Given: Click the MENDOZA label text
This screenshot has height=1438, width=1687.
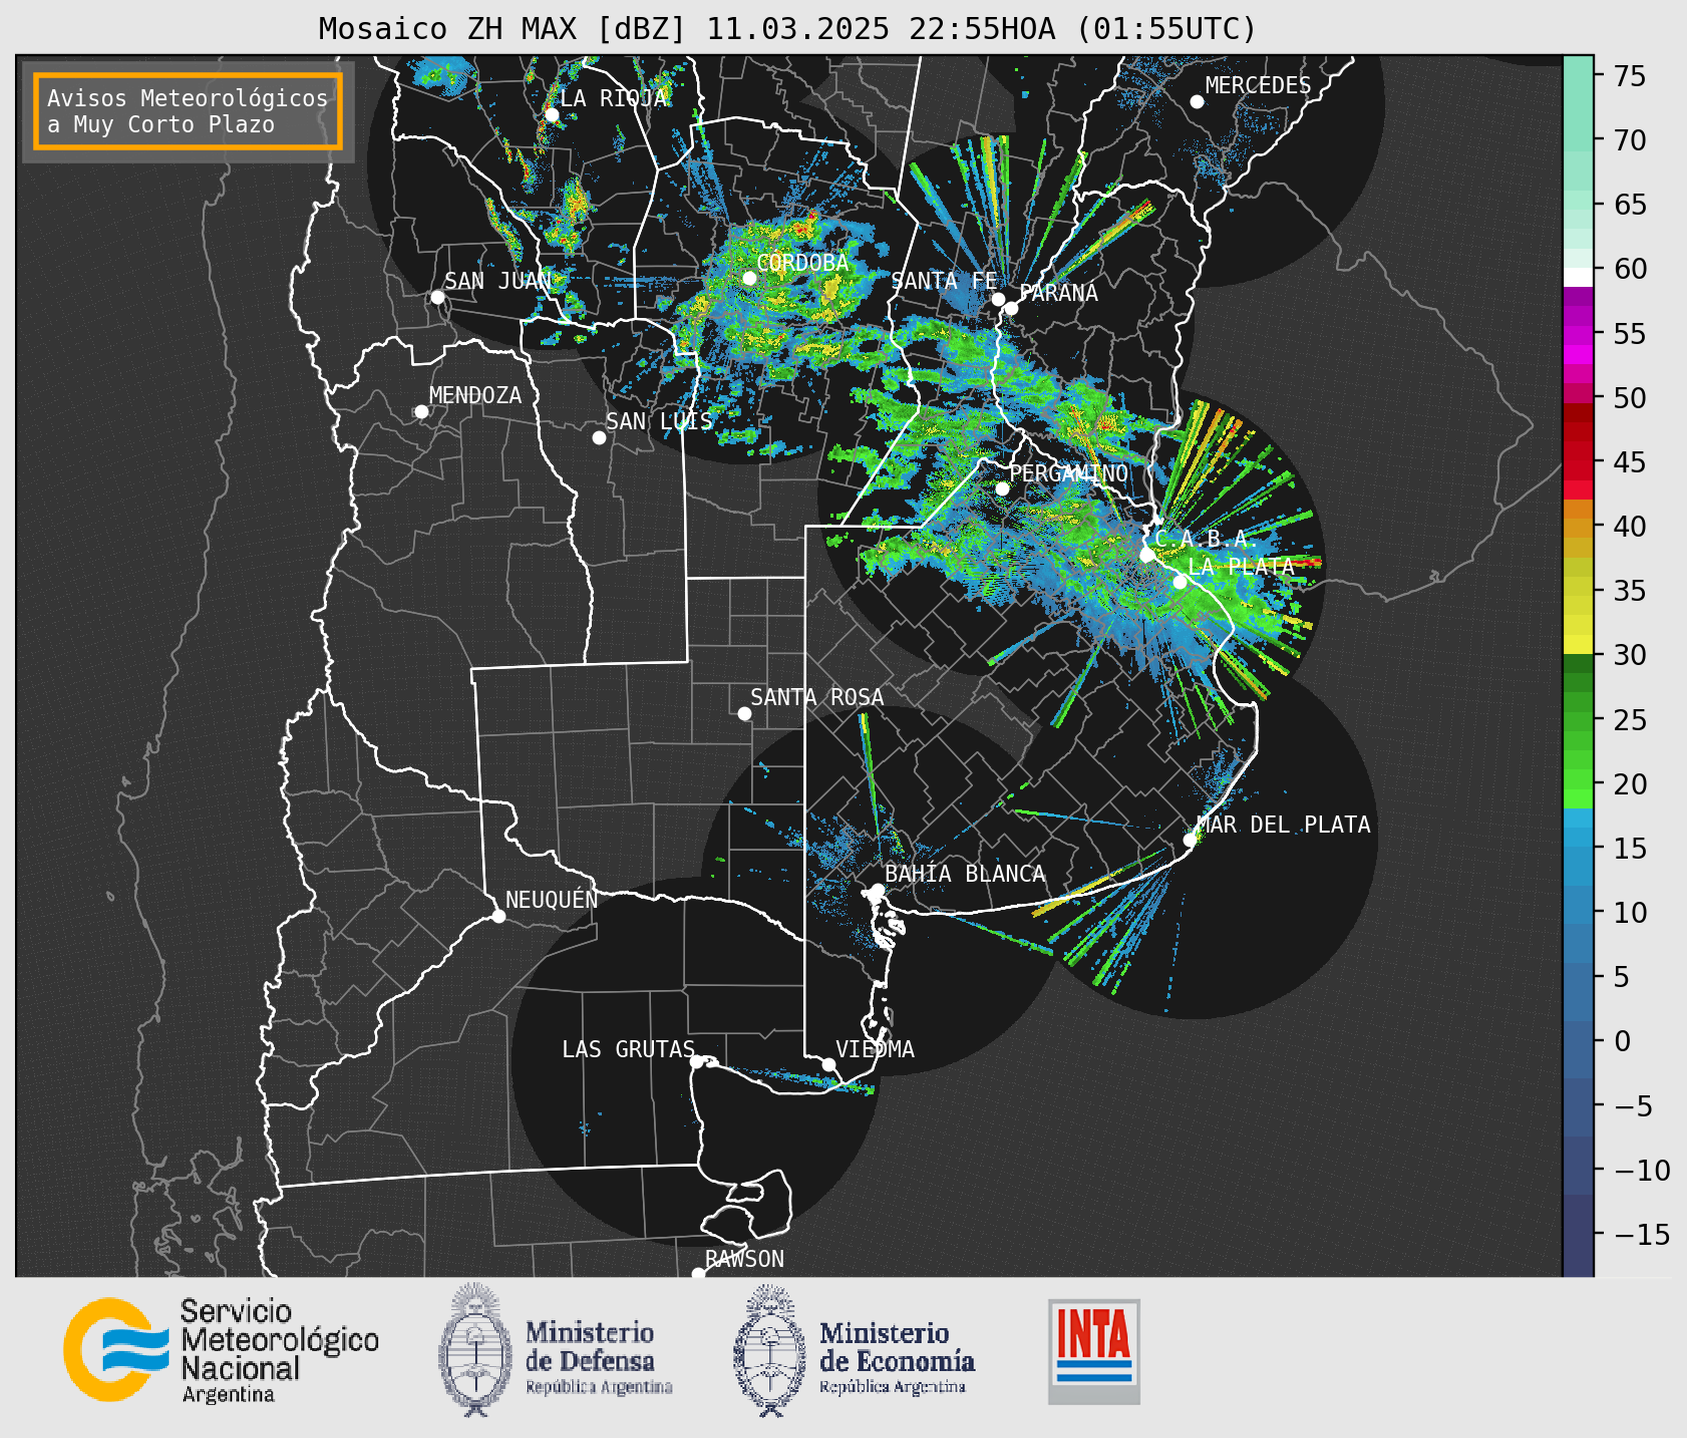Looking at the screenshot, I should point(476,395).
